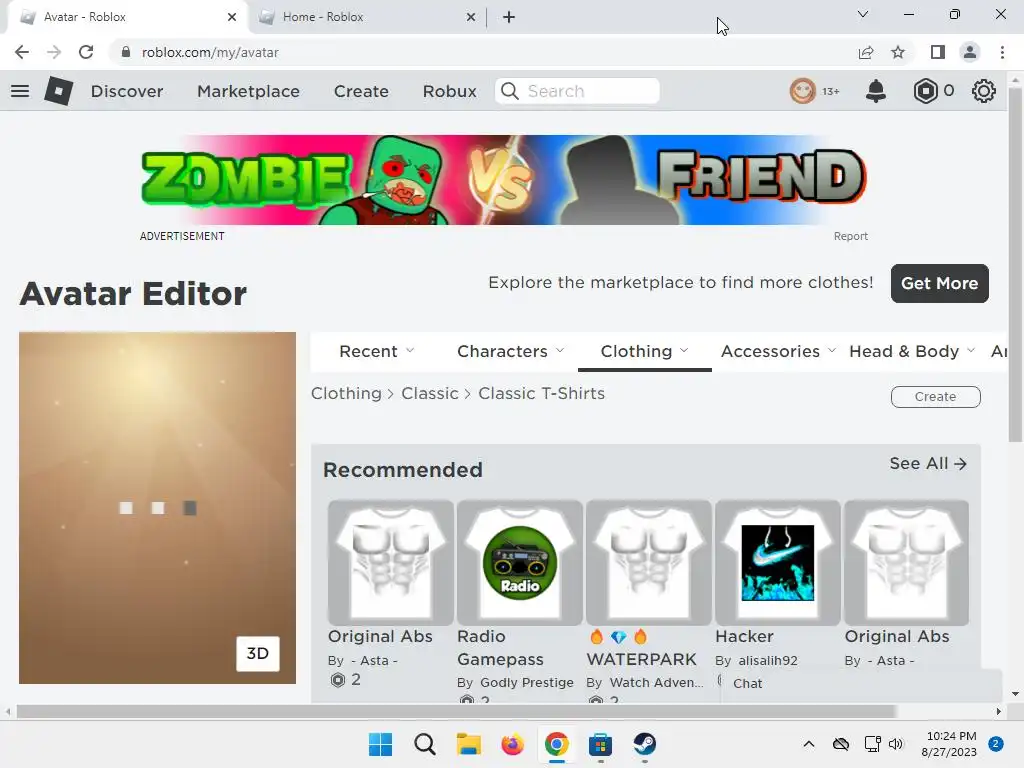The image size is (1024, 768).
Task: Click the share page icon
Action: tap(866, 52)
